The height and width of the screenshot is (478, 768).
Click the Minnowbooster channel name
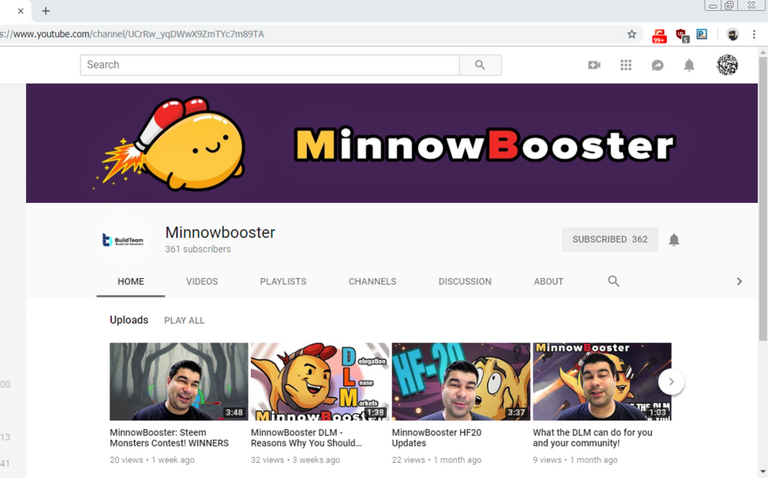220,232
